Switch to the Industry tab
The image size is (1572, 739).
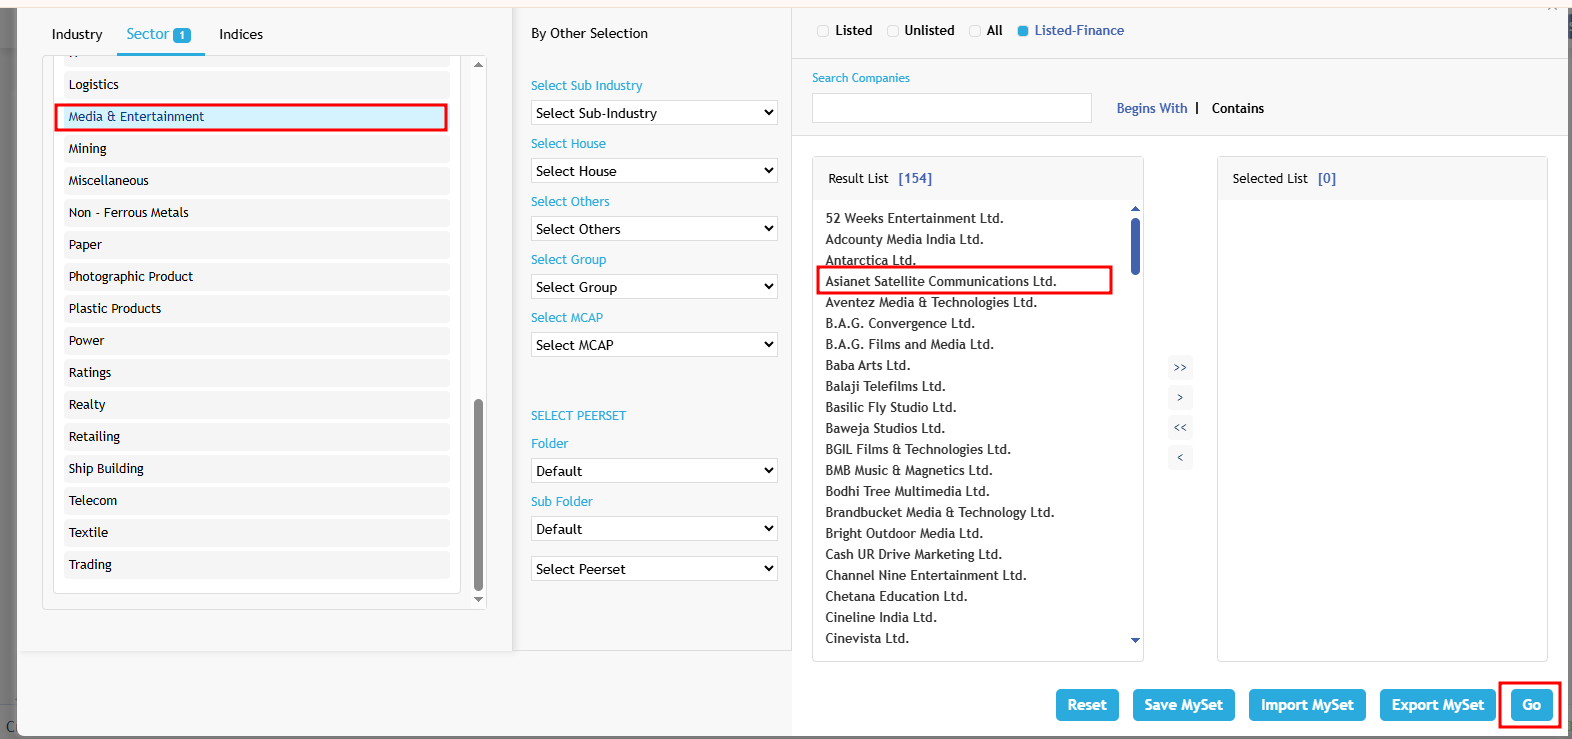click(77, 34)
